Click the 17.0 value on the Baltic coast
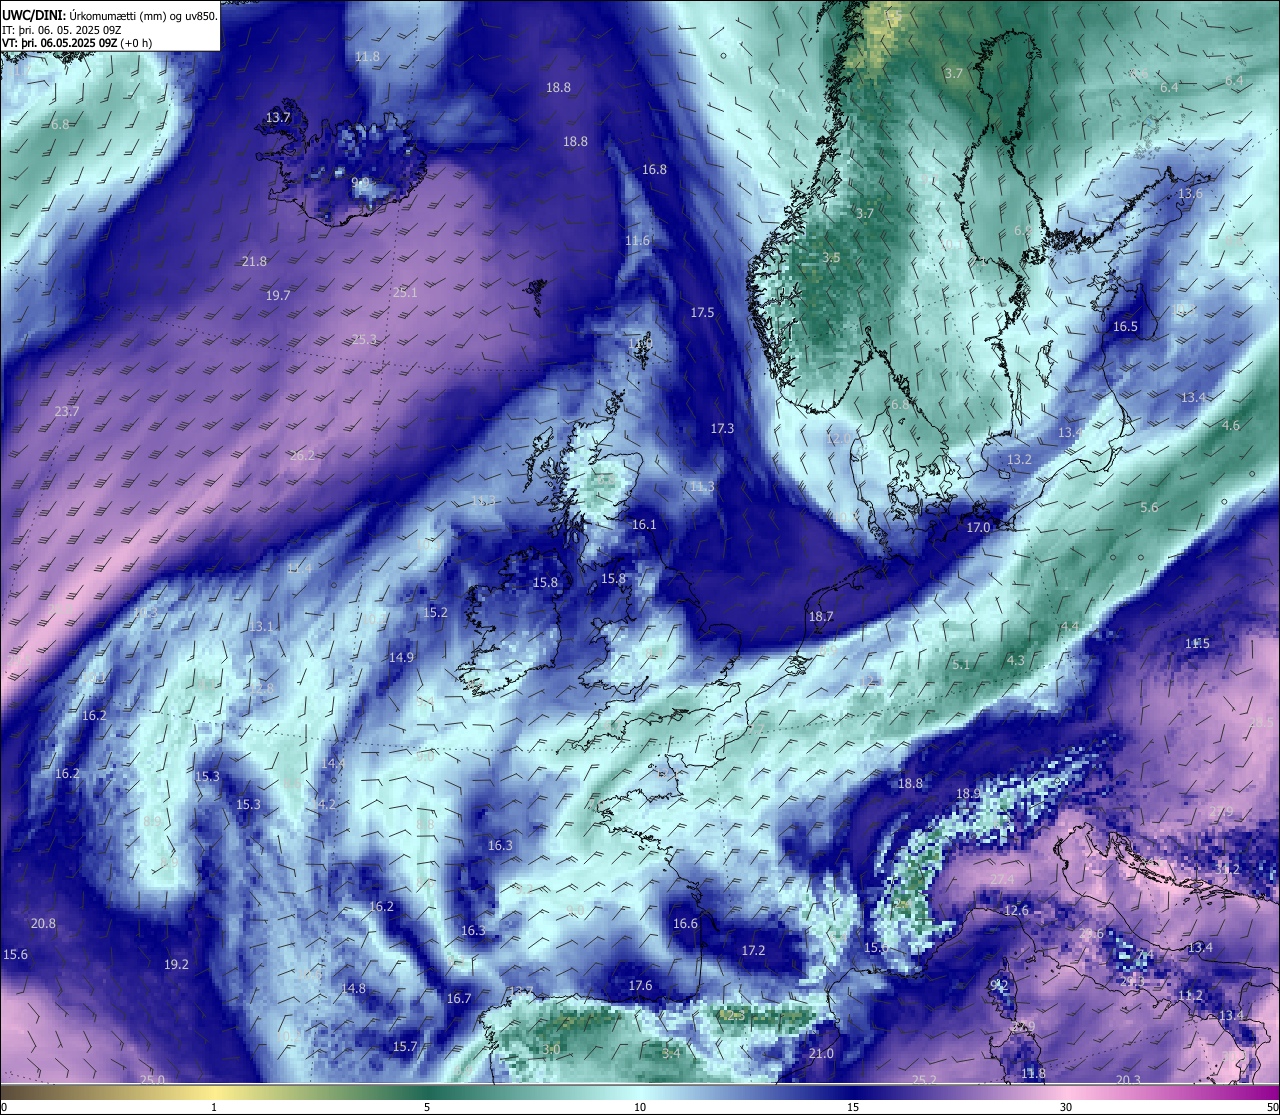The height and width of the screenshot is (1115, 1280). [978, 528]
